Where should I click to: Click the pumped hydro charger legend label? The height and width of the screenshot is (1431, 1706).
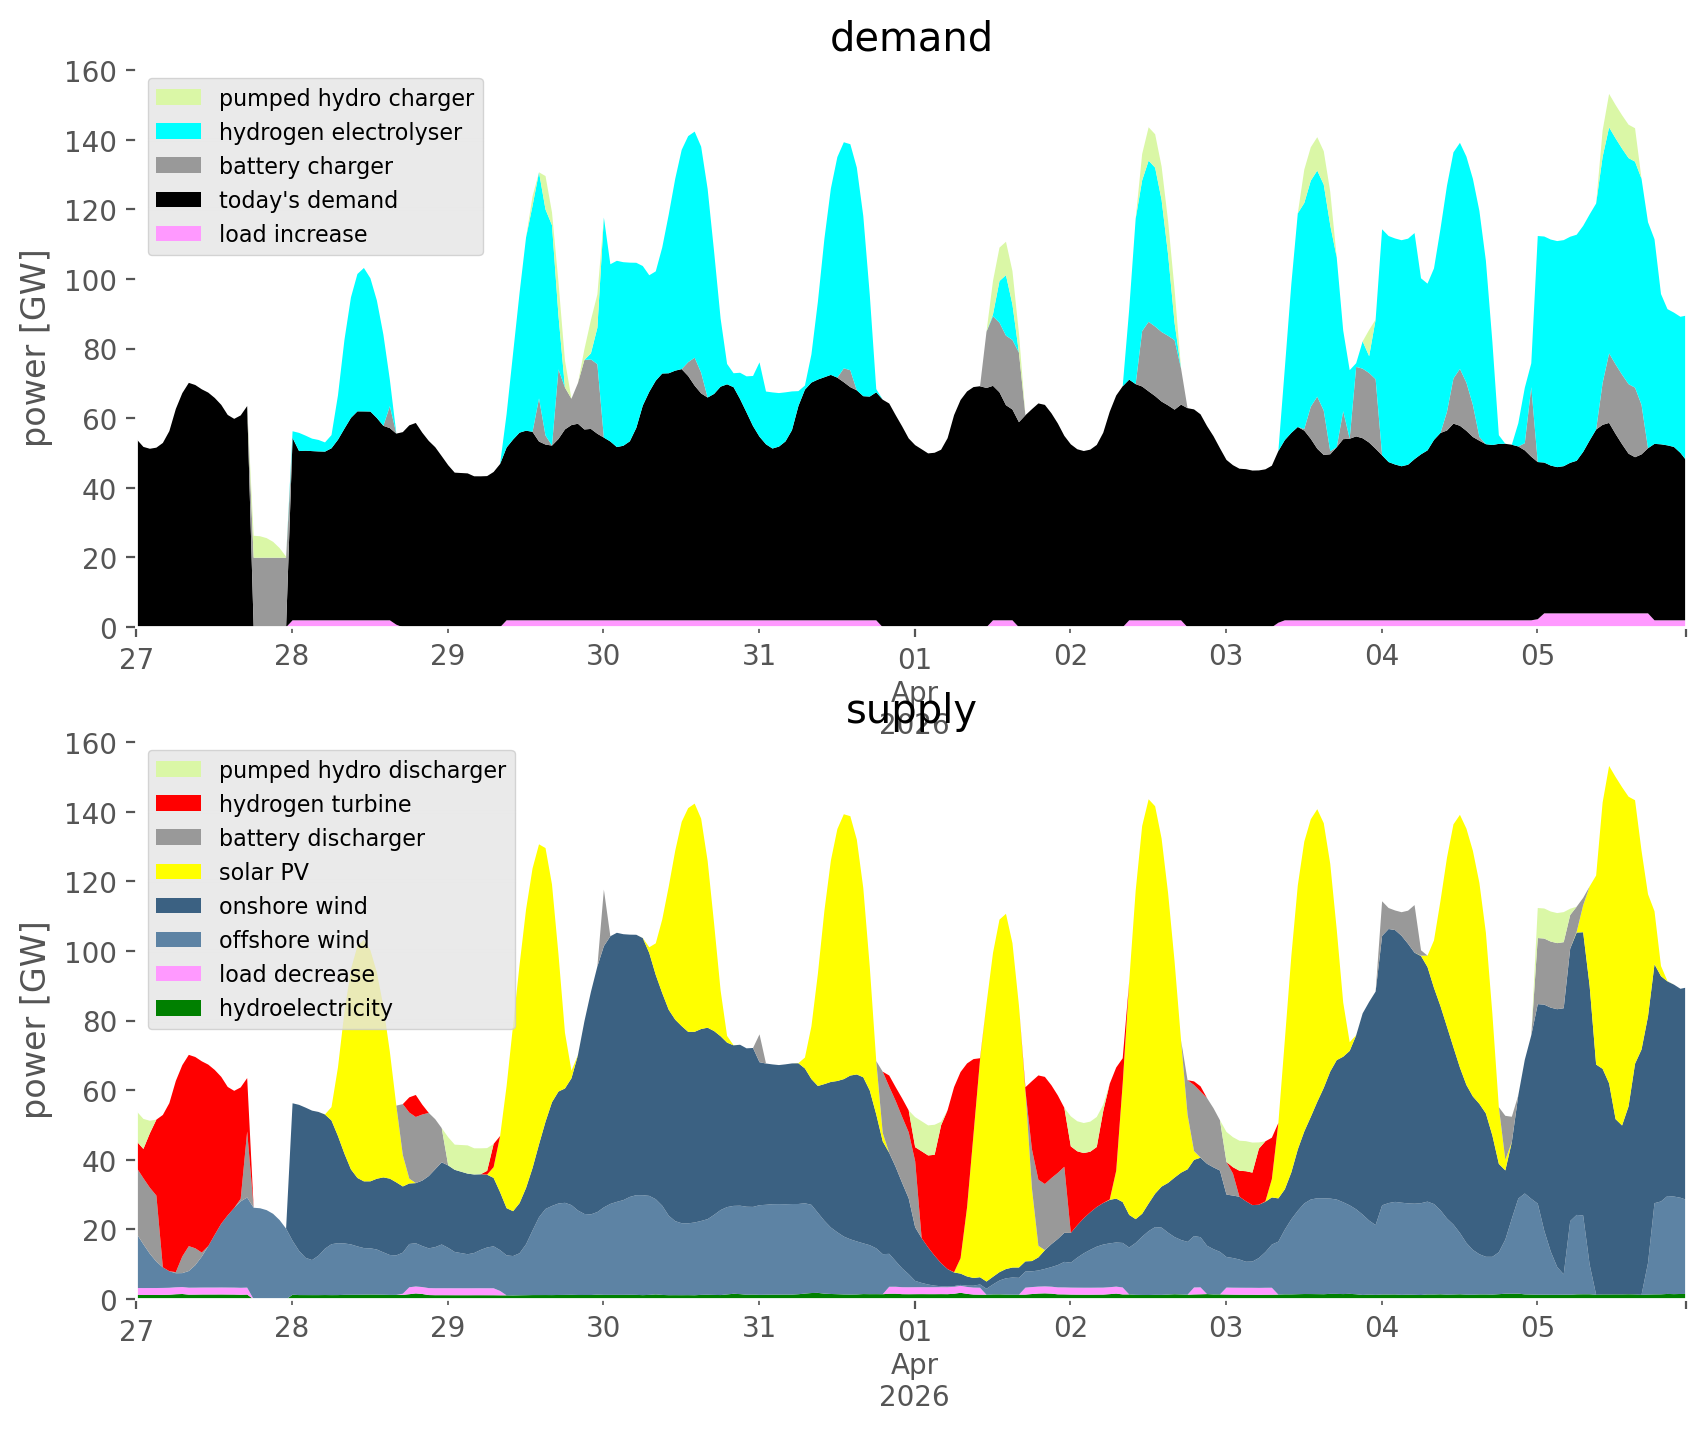point(346,98)
